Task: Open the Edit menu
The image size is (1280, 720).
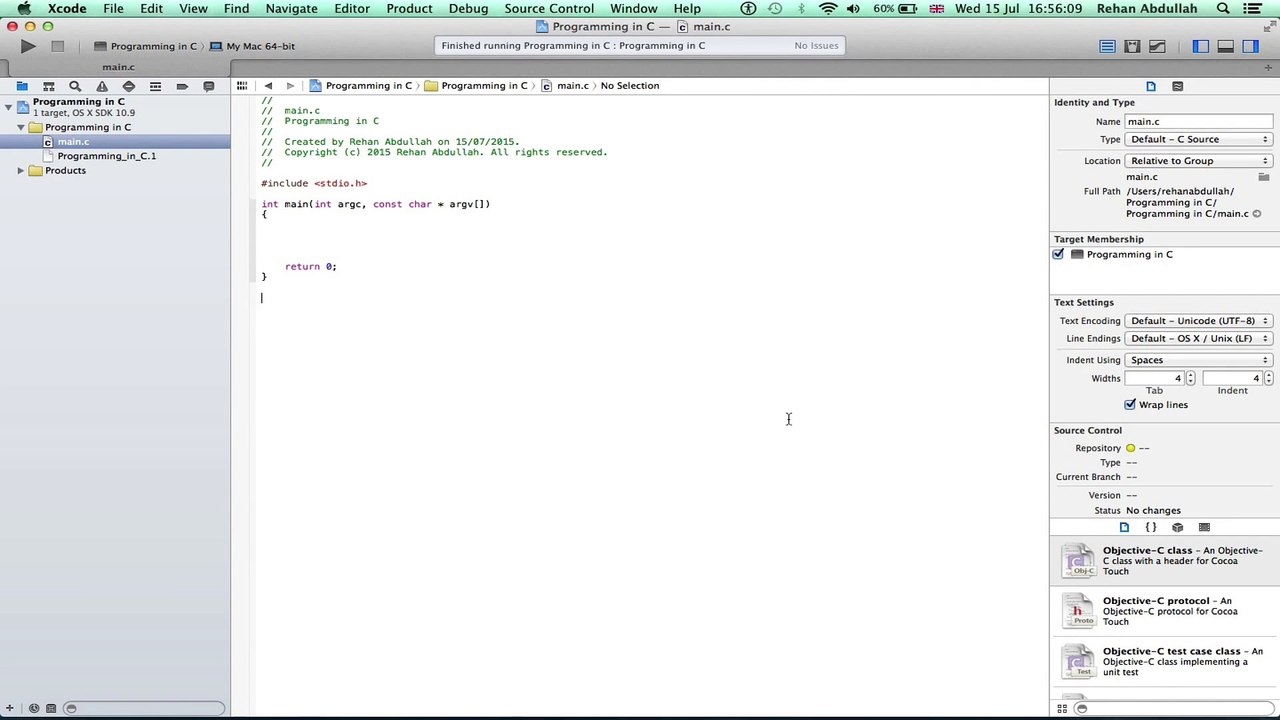Action: tap(151, 9)
